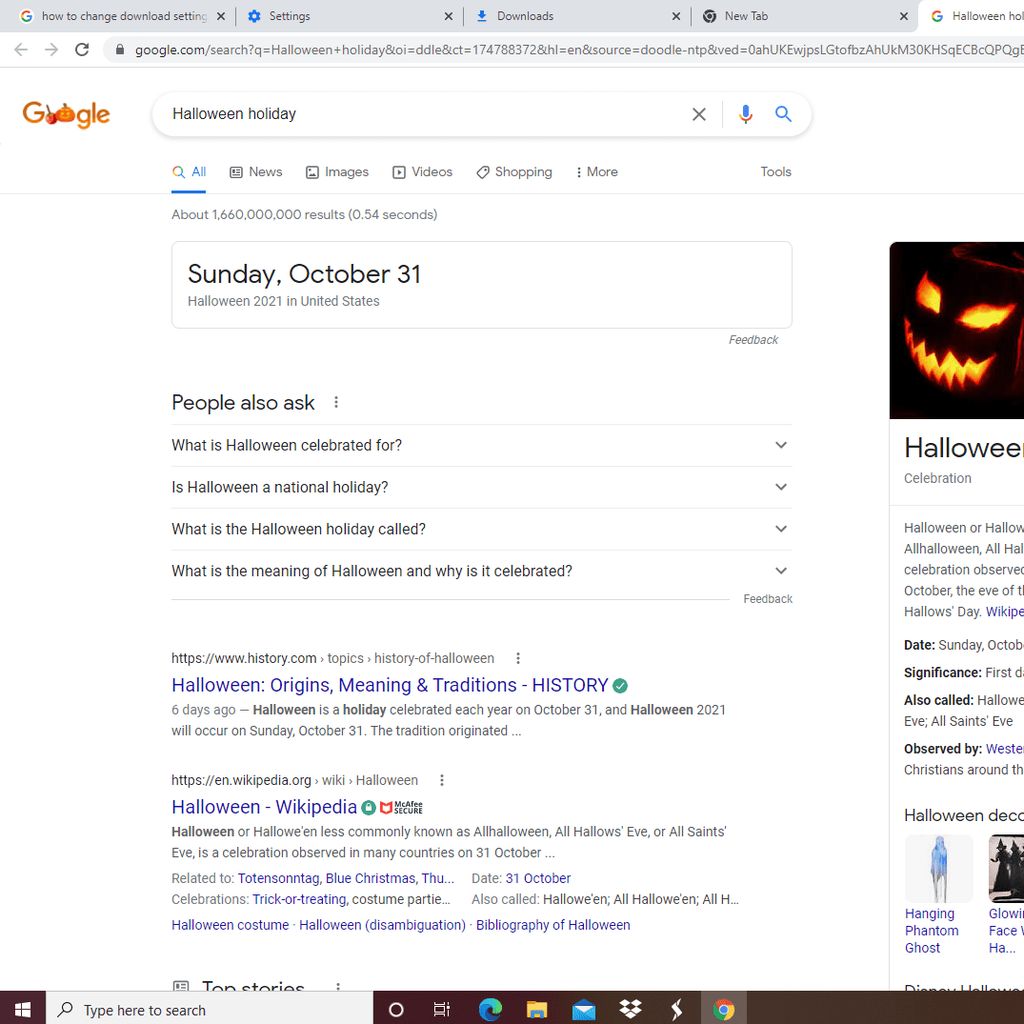Switch to the Shopping results tab

514,172
